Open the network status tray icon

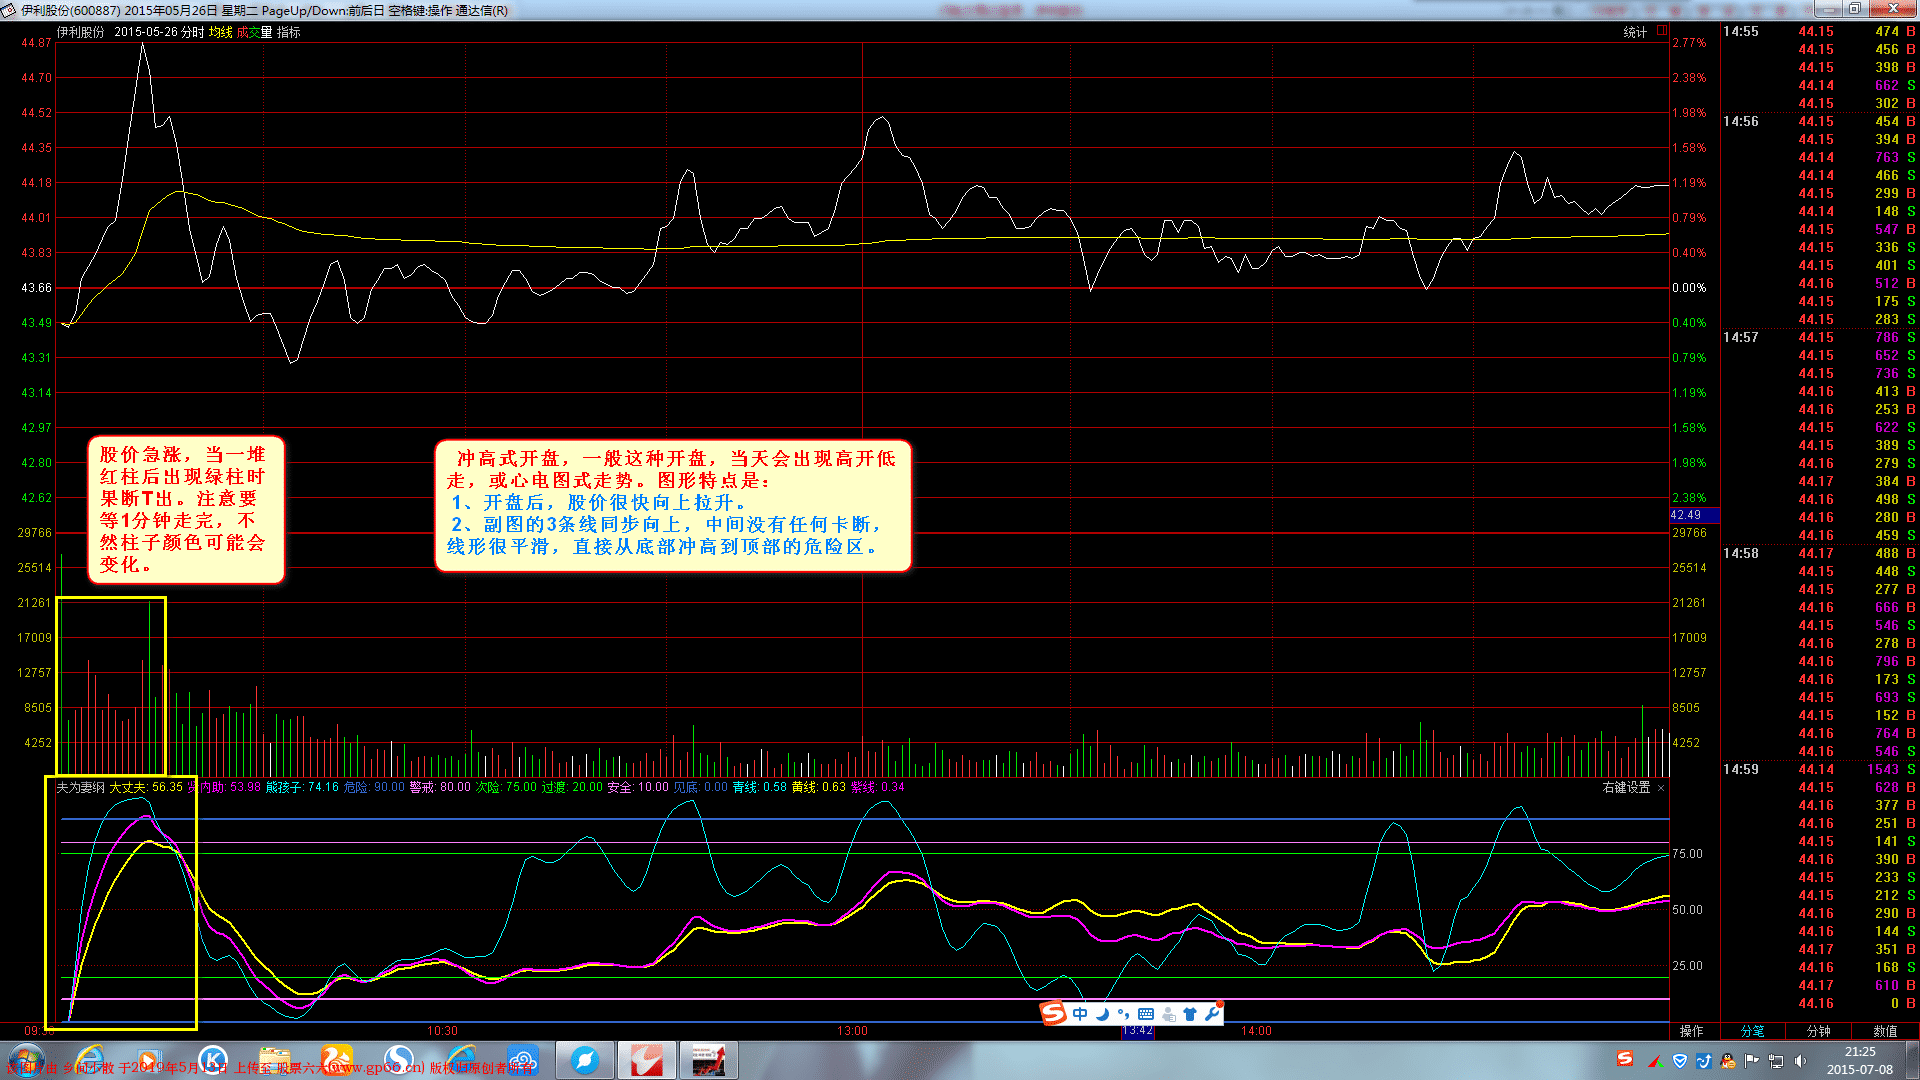1775,1061
